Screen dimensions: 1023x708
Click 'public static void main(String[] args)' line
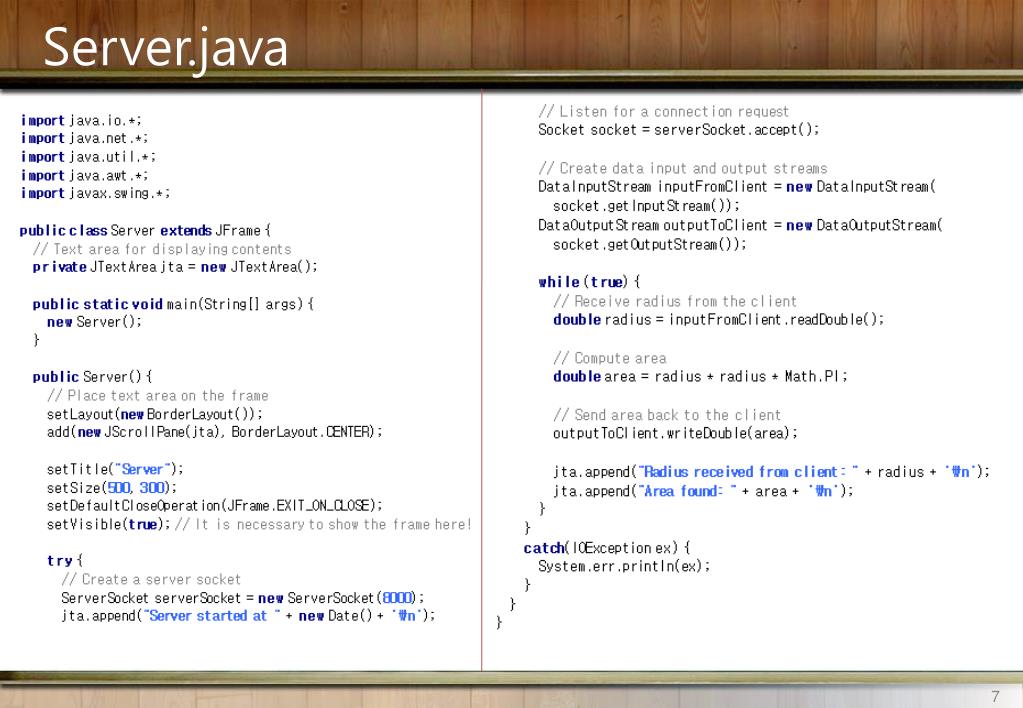coord(173,304)
